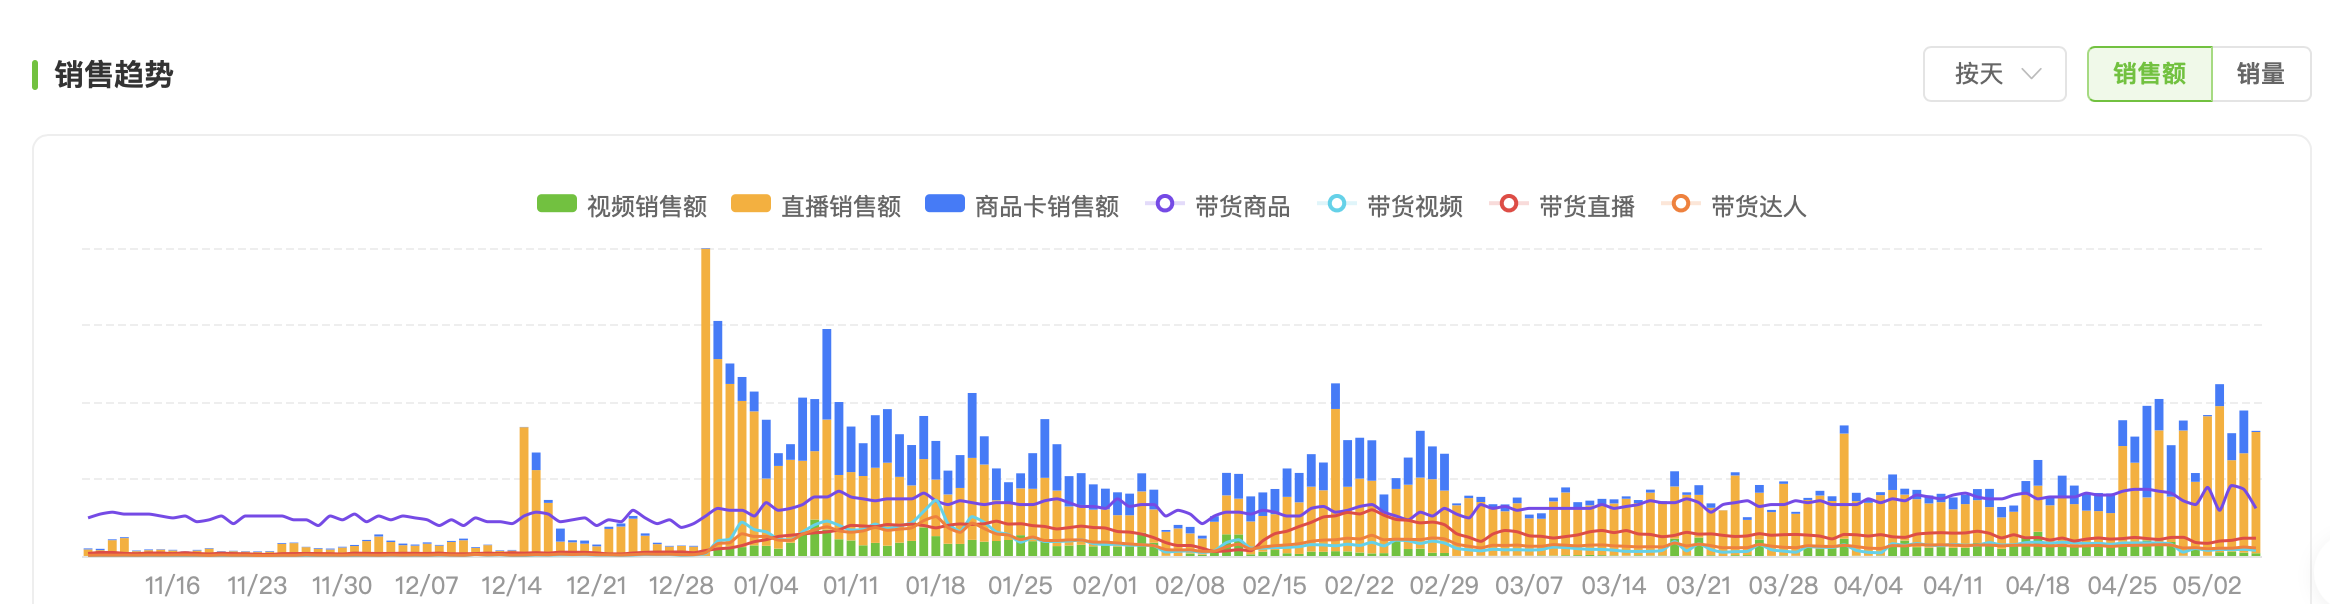Viewport: 2330px width, 604px height.
Task: Click the tallest bar near 12/28
Action: pyautogui.click(x=706, y=400)
